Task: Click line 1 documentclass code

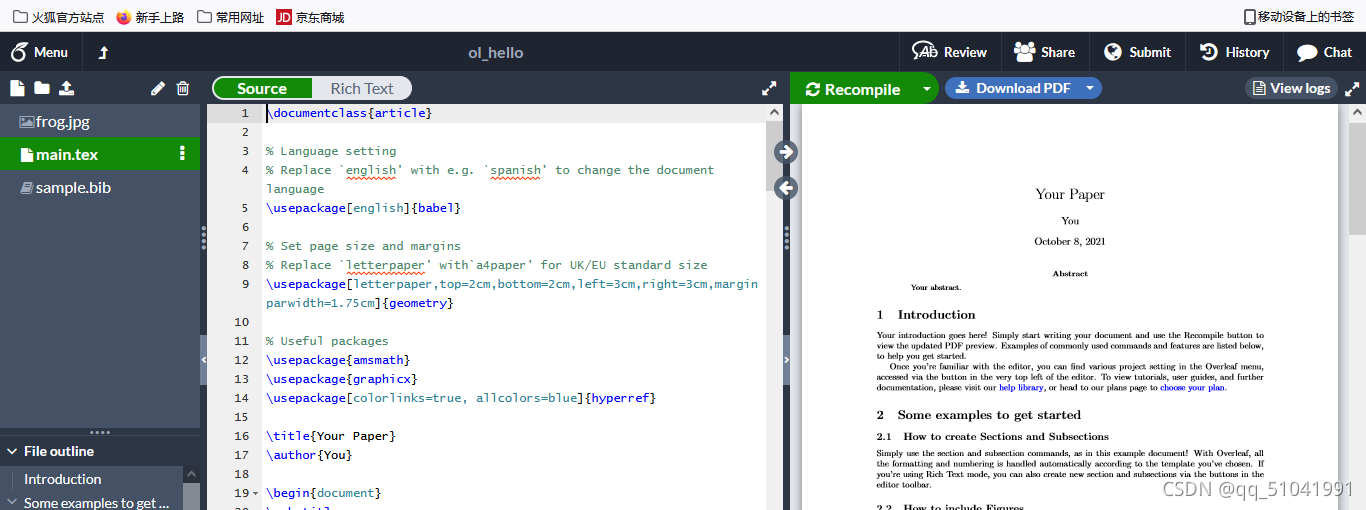Action: 349,113
